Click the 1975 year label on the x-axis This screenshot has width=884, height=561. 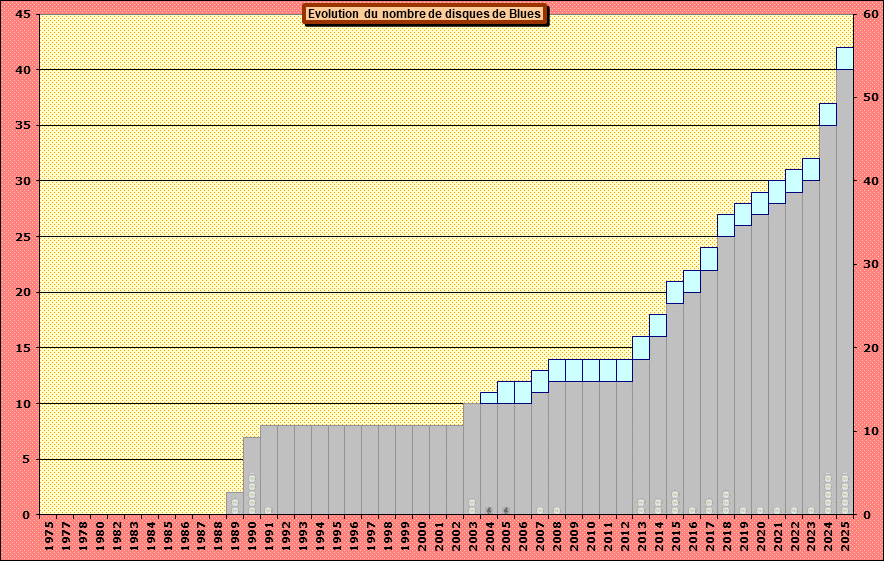click(x=49, y=538)
